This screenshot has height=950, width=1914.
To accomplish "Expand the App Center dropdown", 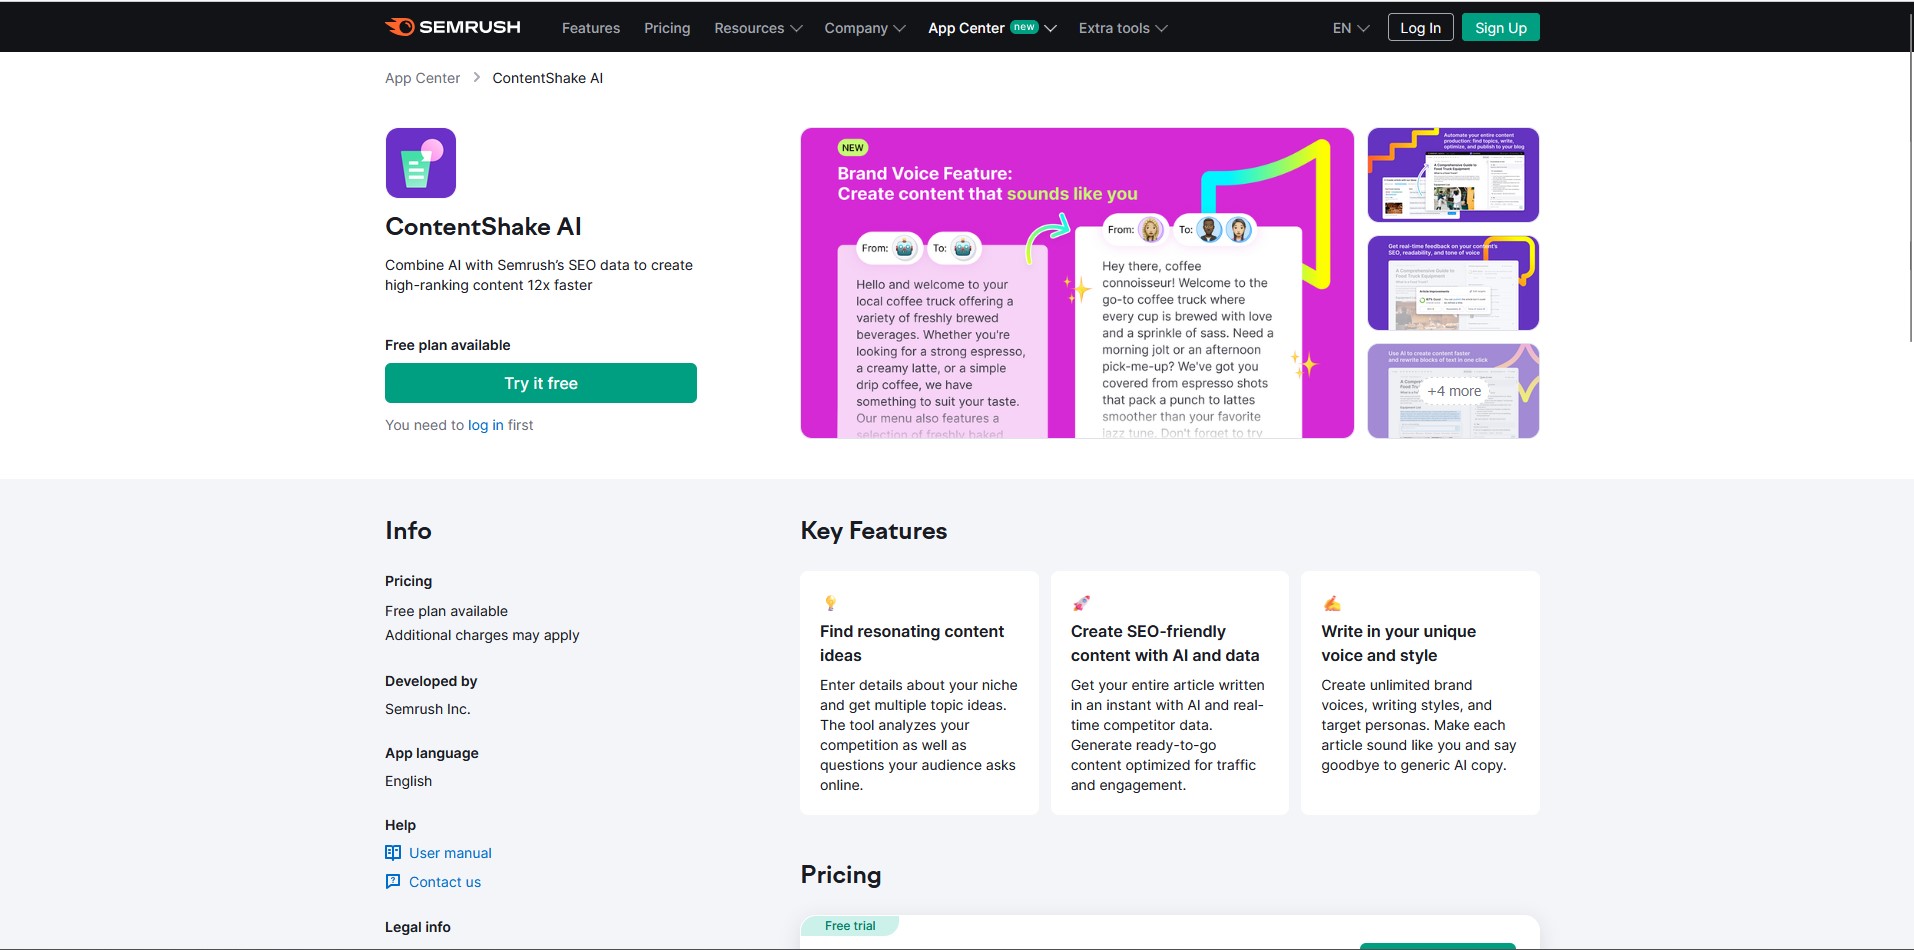I will click(x=992, y=28).
